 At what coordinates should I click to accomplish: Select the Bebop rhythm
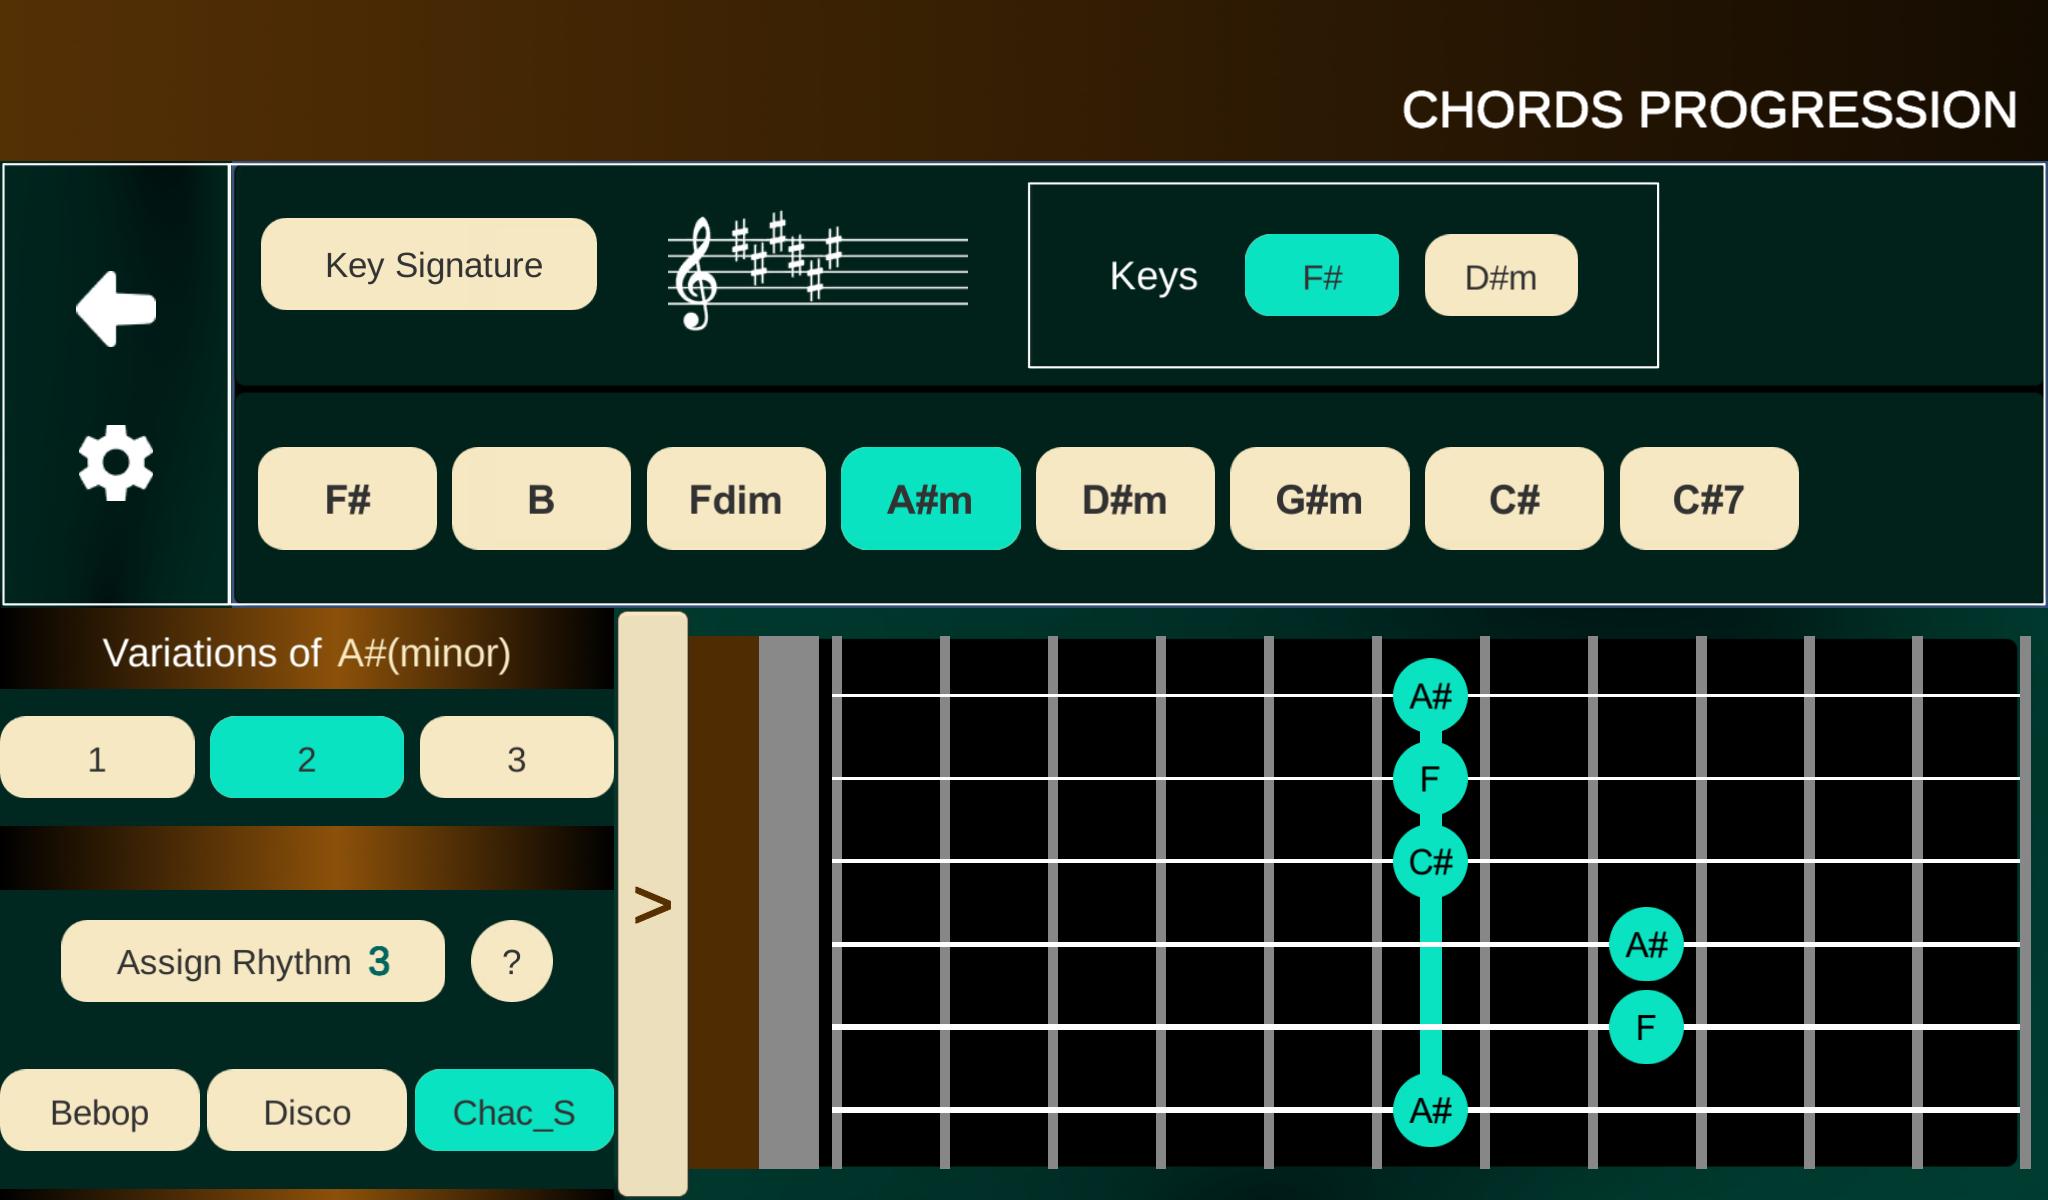click(100, 1110)
